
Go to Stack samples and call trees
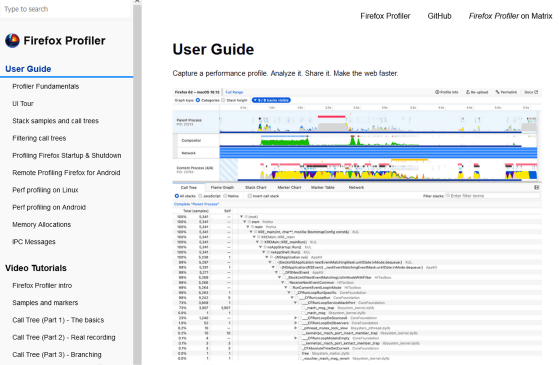55,121
